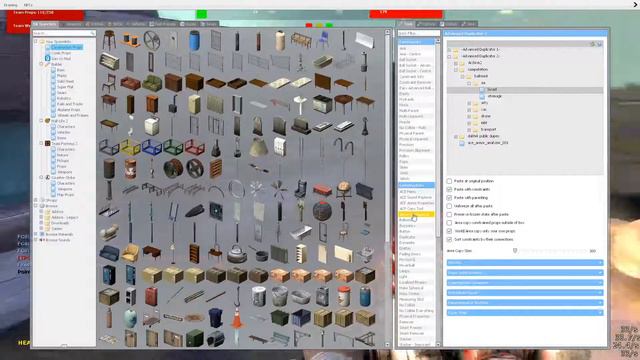This screenshot has height=360, width=640.
Task: Spawn the blue barrel prop
Action: click(195, 41)
